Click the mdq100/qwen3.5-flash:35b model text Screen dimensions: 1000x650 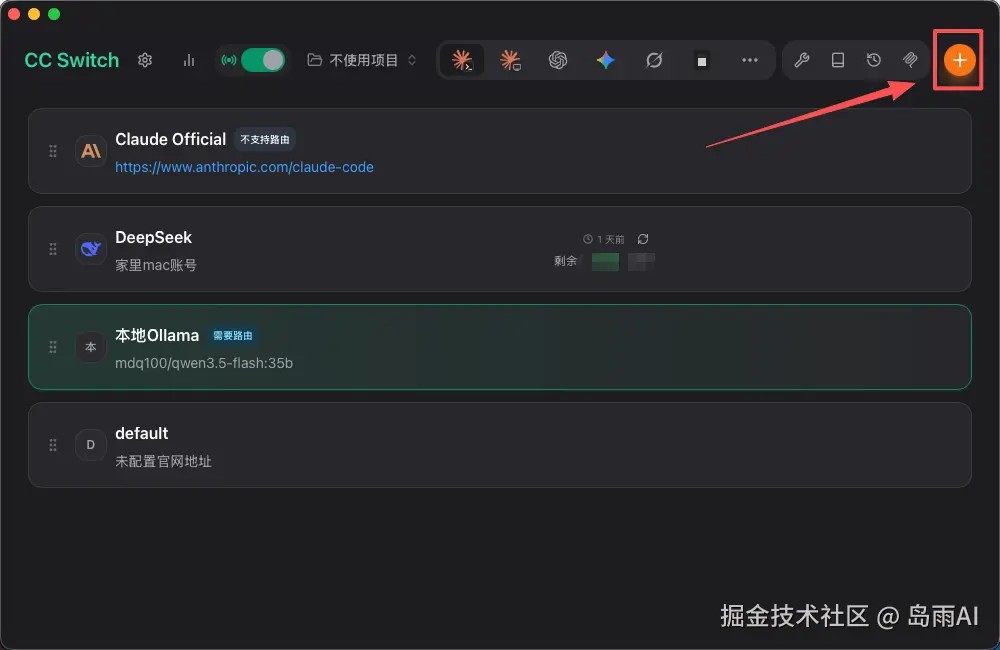[204, 363]
